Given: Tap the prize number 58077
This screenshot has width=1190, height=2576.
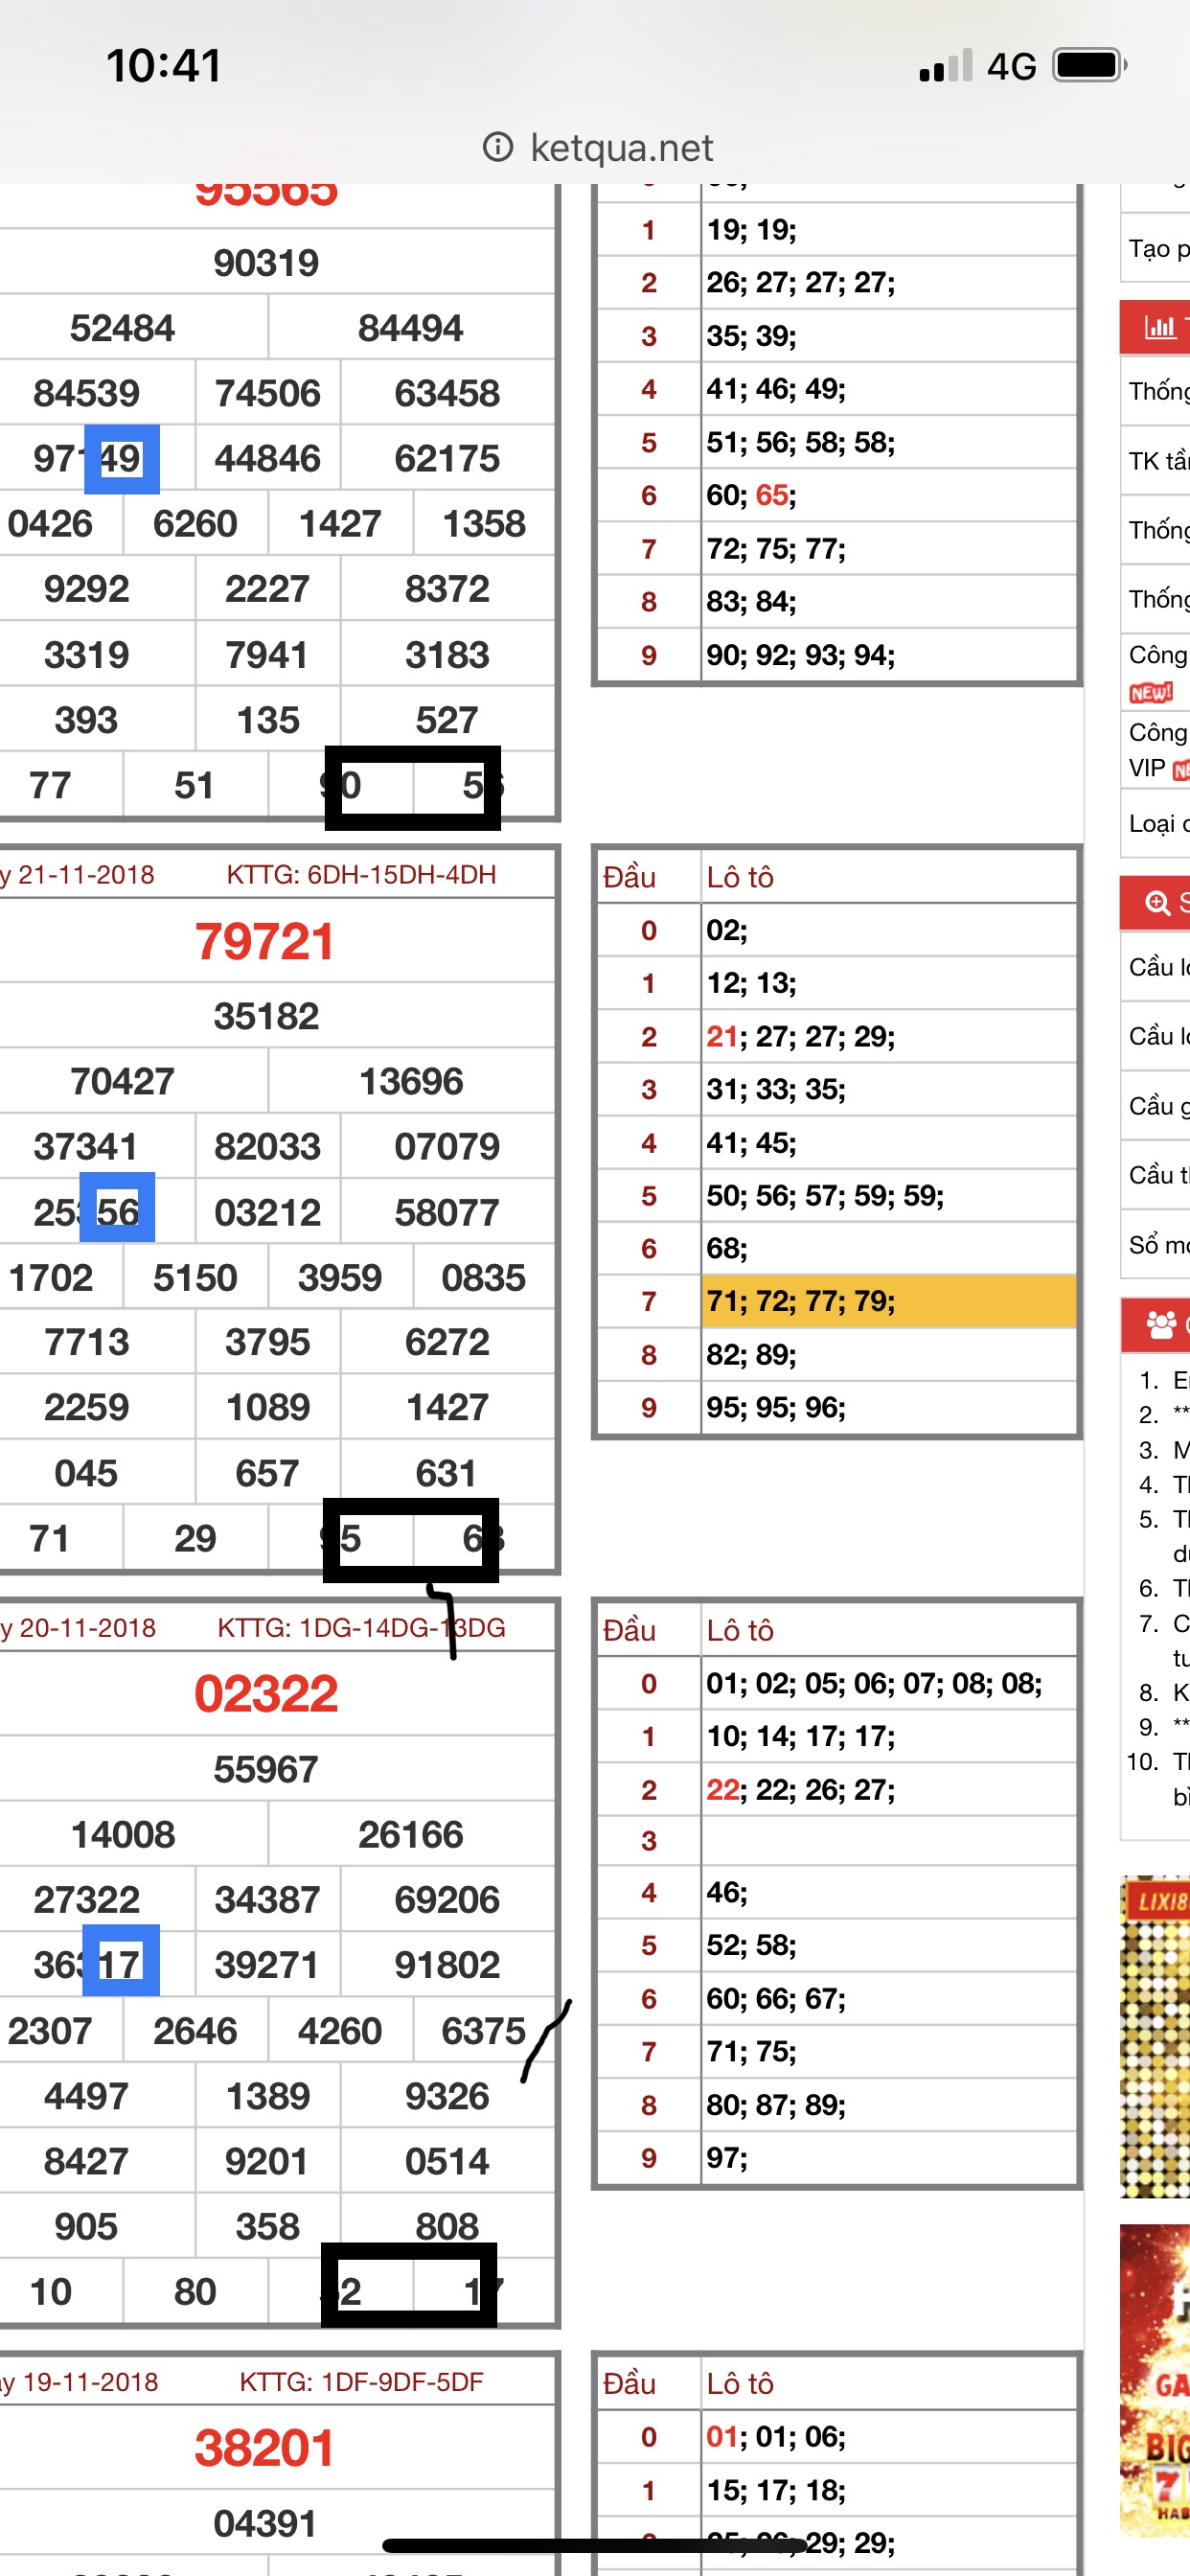Looking at the screenshot, I should [447, 1213].
